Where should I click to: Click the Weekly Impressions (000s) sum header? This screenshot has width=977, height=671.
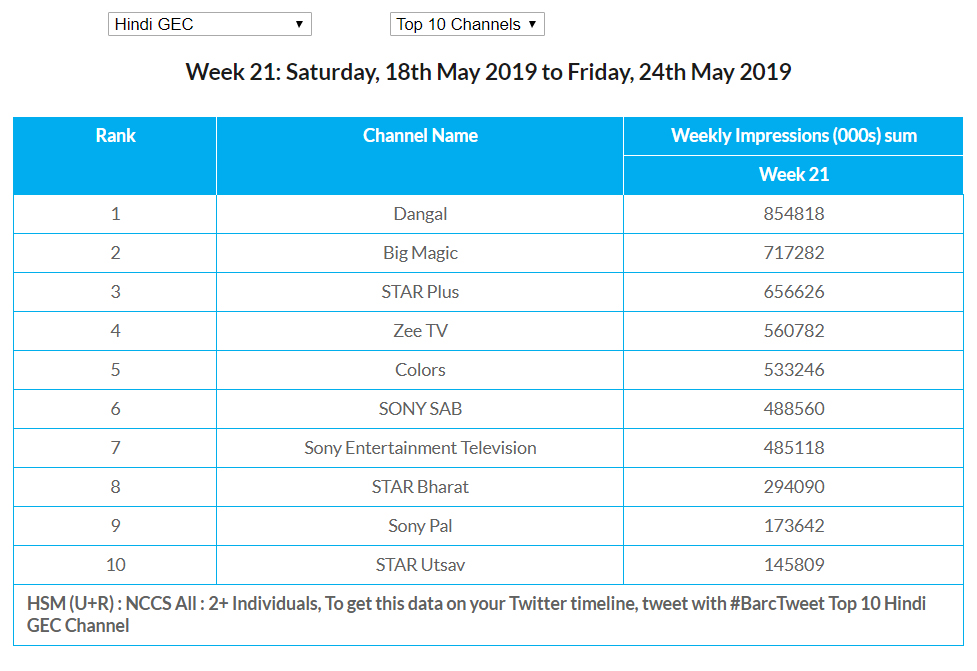point(793,136)
